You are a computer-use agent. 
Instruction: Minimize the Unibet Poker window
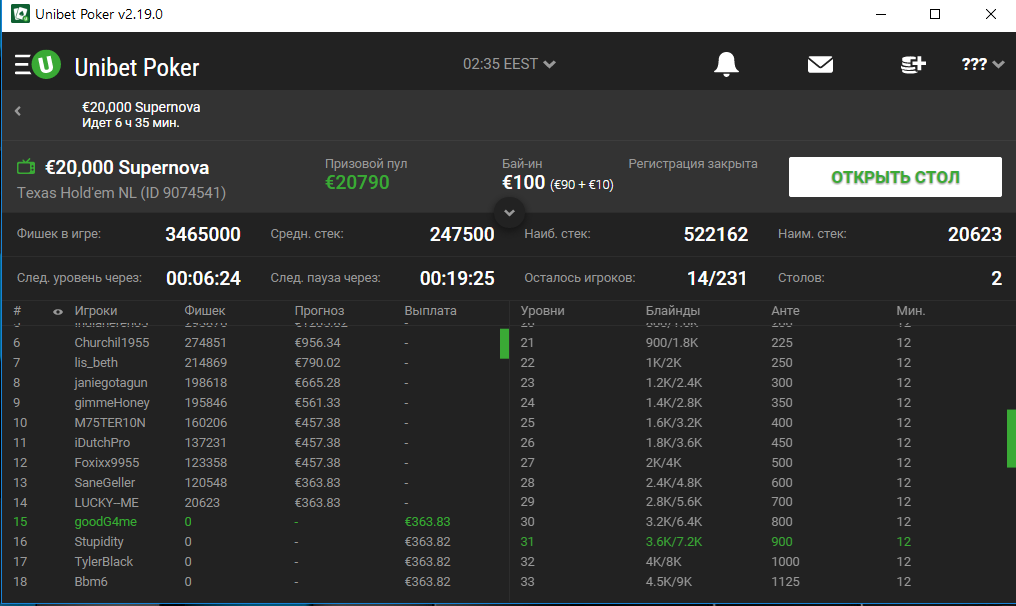pos(881,14)
